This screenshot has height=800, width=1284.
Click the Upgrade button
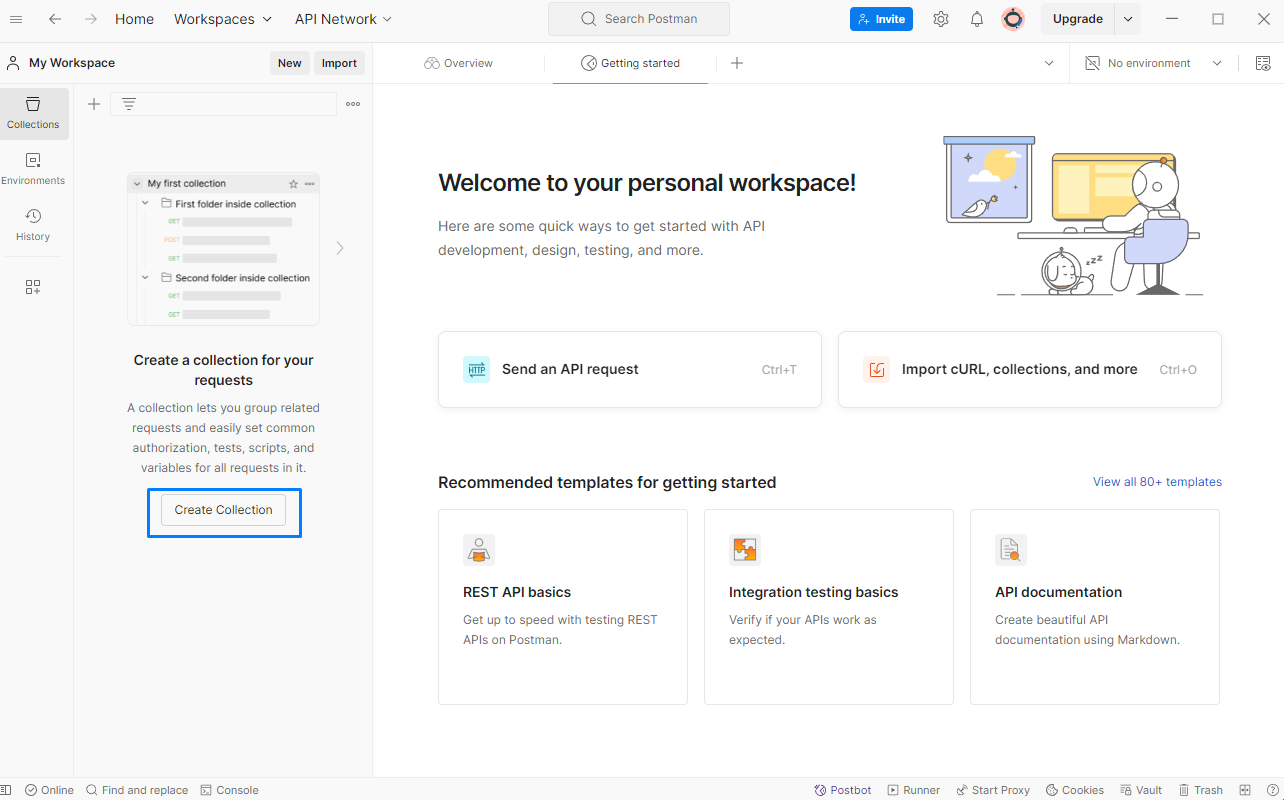click(x=1078, y=19)
